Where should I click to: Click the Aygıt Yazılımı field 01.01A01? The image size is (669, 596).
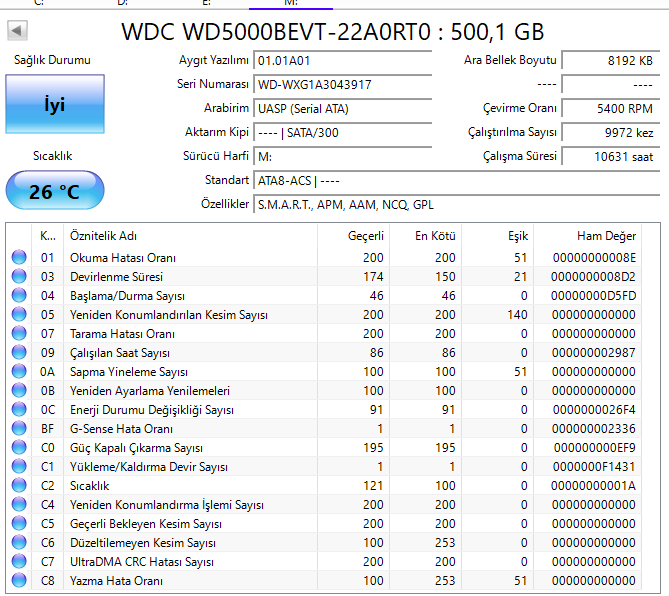[x=343, y=61]
